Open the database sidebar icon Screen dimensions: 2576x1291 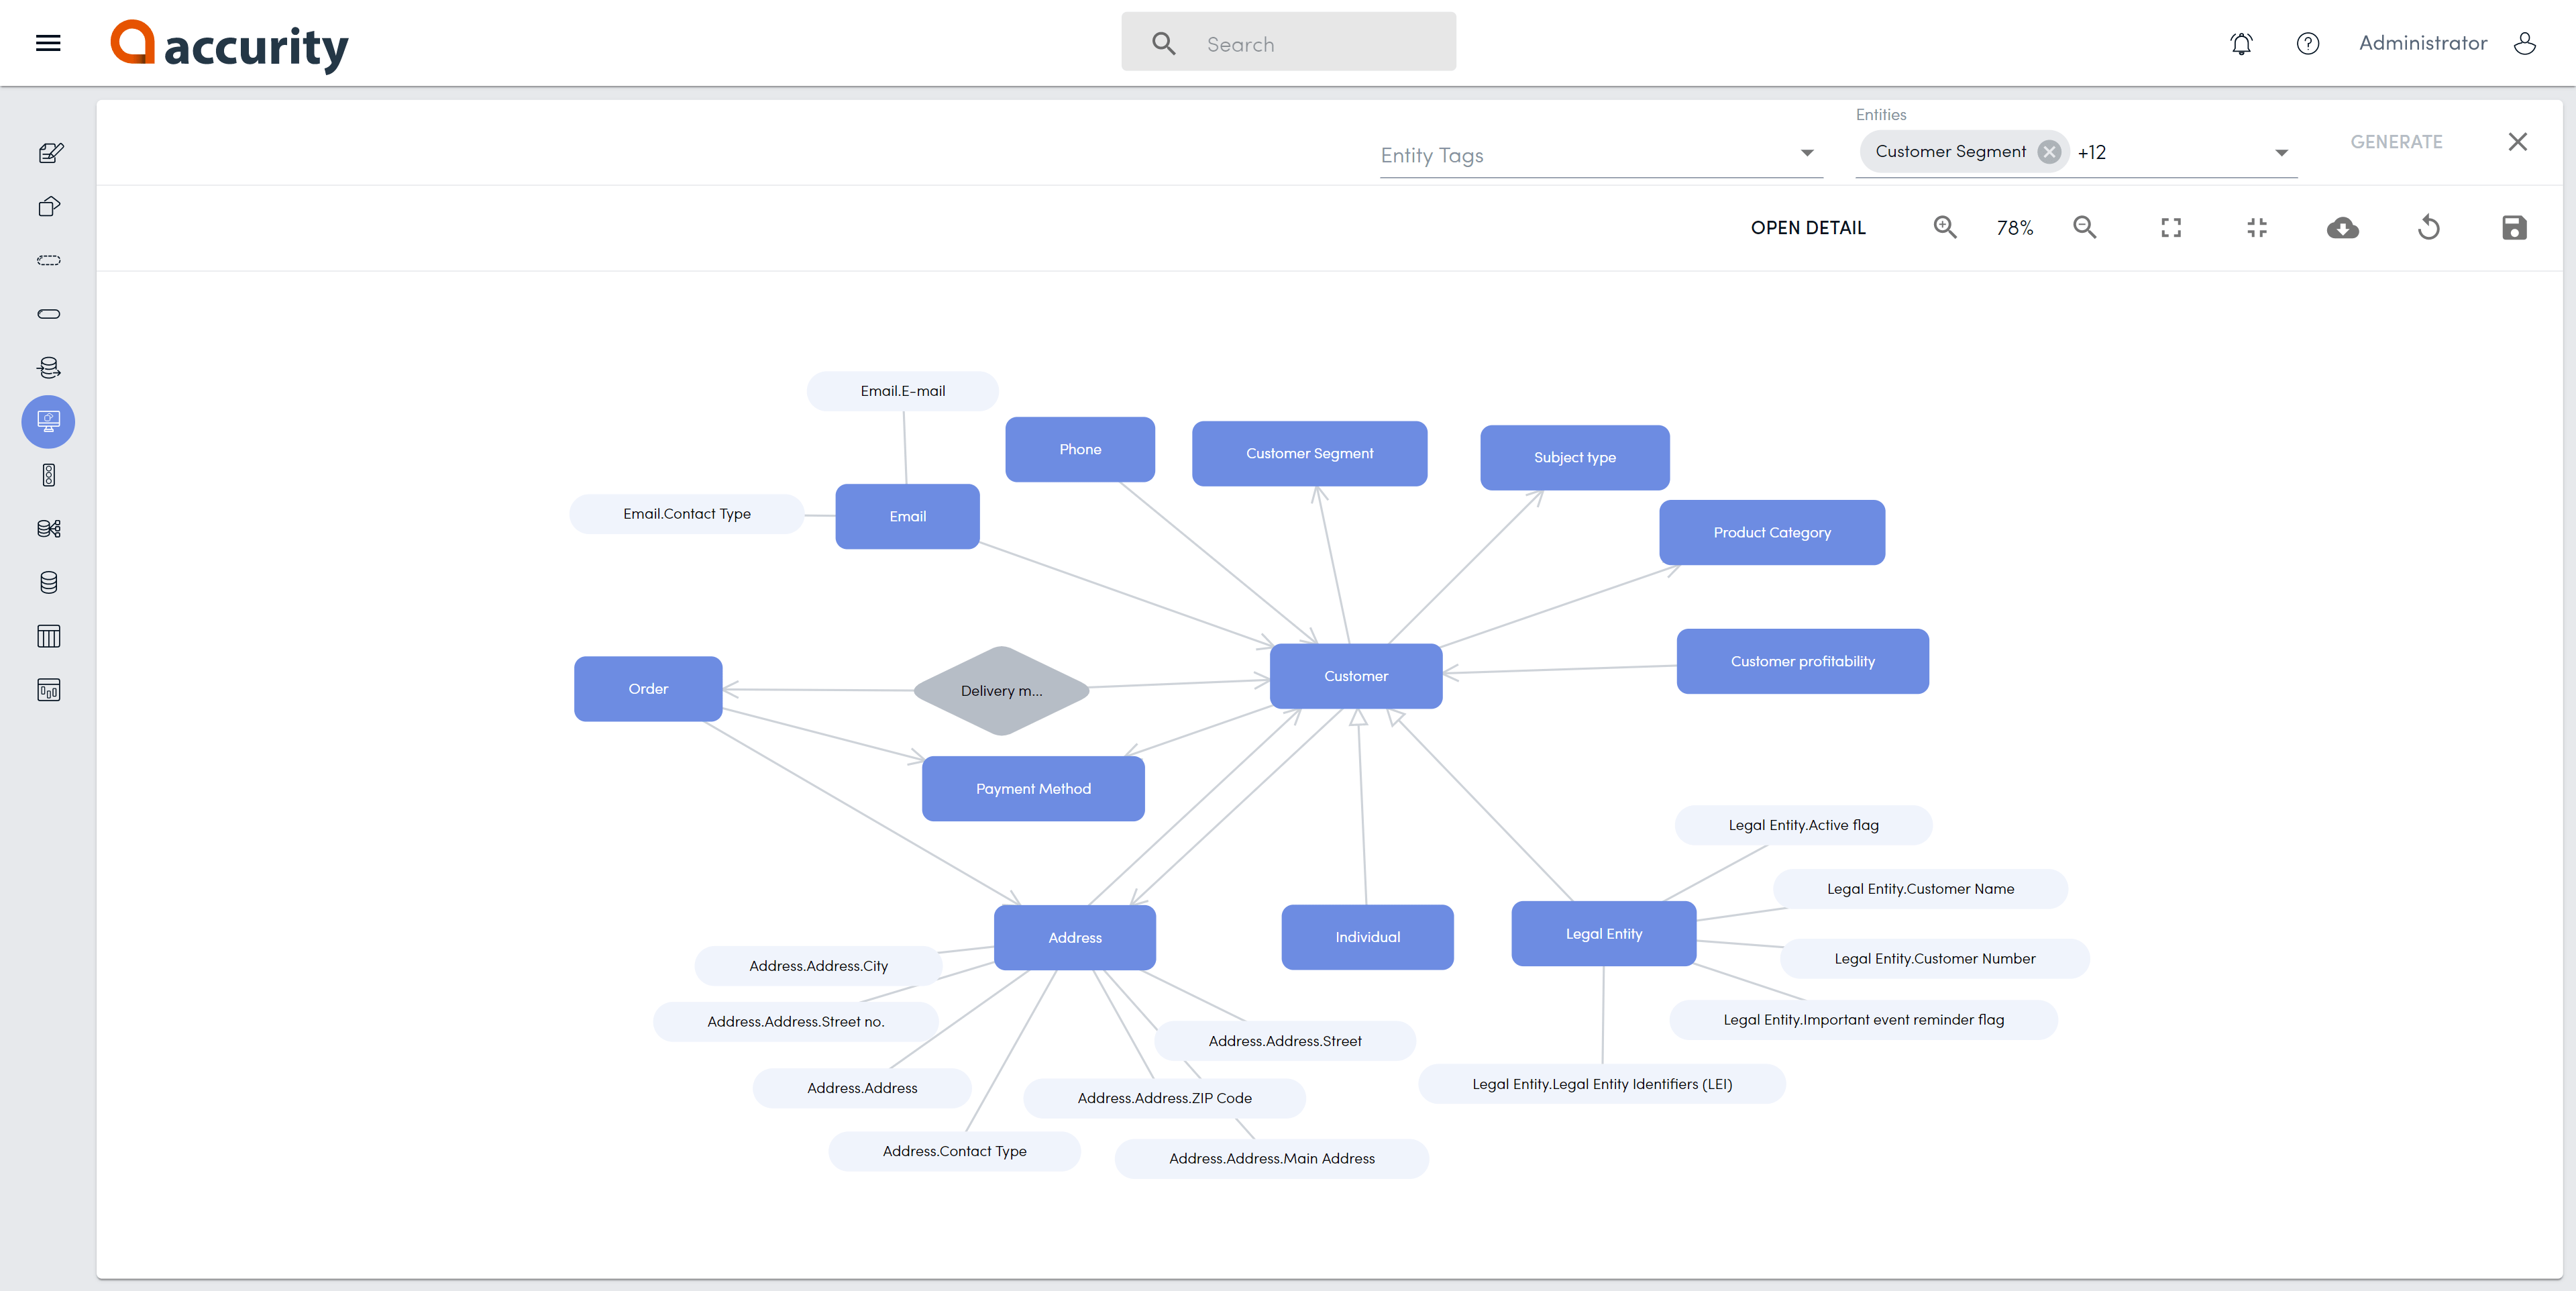48,583
